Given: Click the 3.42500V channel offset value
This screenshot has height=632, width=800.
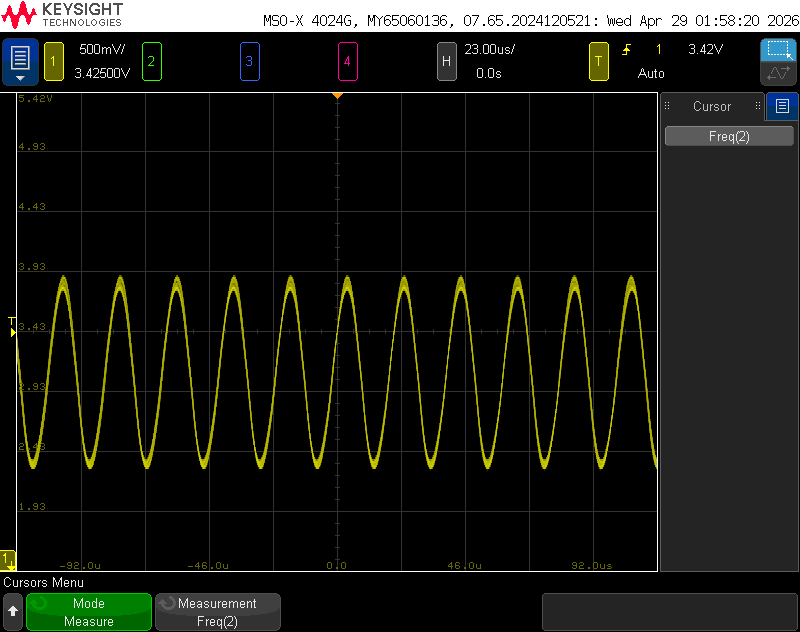Looking at the screenshot, I should 102,73.
